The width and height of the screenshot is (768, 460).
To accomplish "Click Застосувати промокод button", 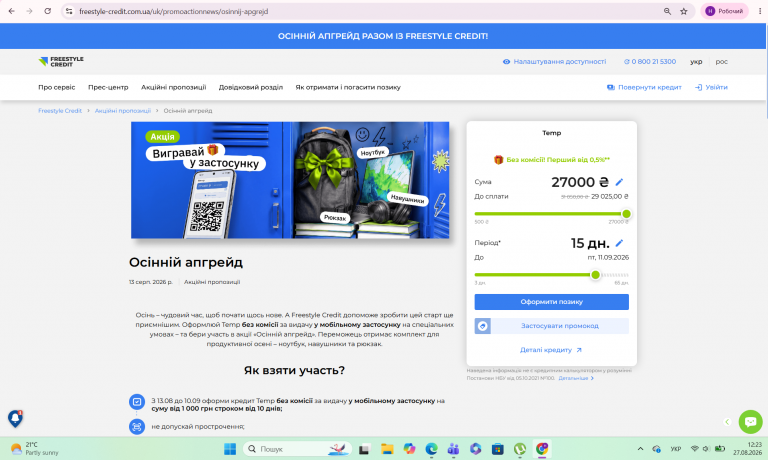I will [x=552, y=326].
